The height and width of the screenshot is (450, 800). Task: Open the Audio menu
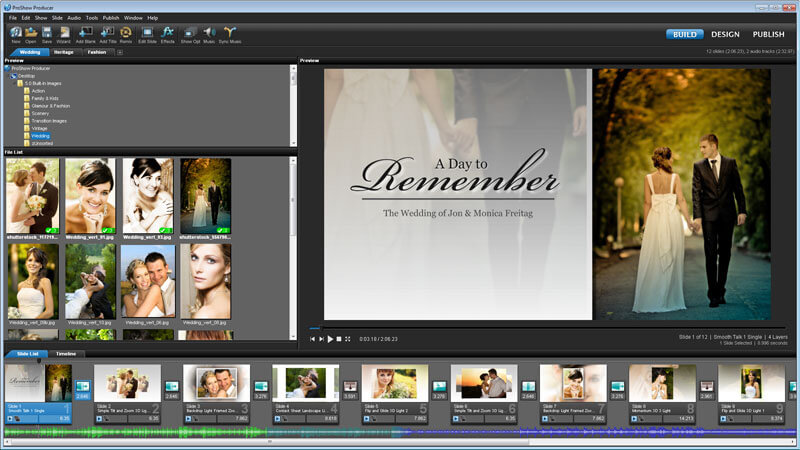coord(73,18)
